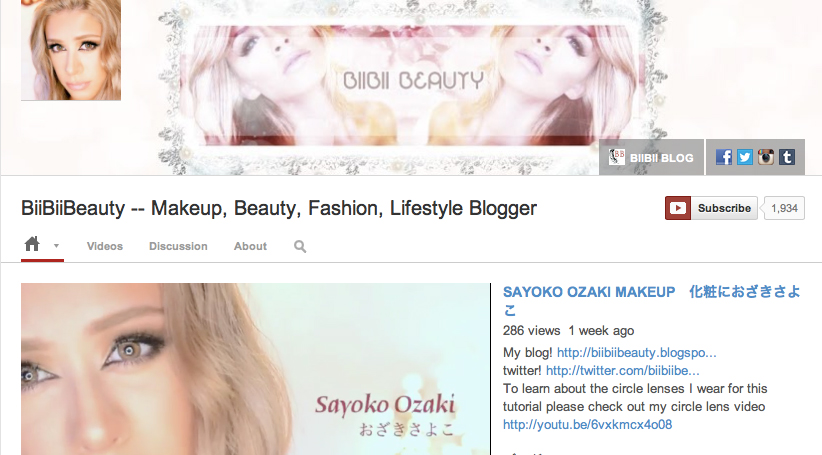Screen dimensions: 822x455
Task: Click the circle lenses description text
Action: (x=635, y=397)
